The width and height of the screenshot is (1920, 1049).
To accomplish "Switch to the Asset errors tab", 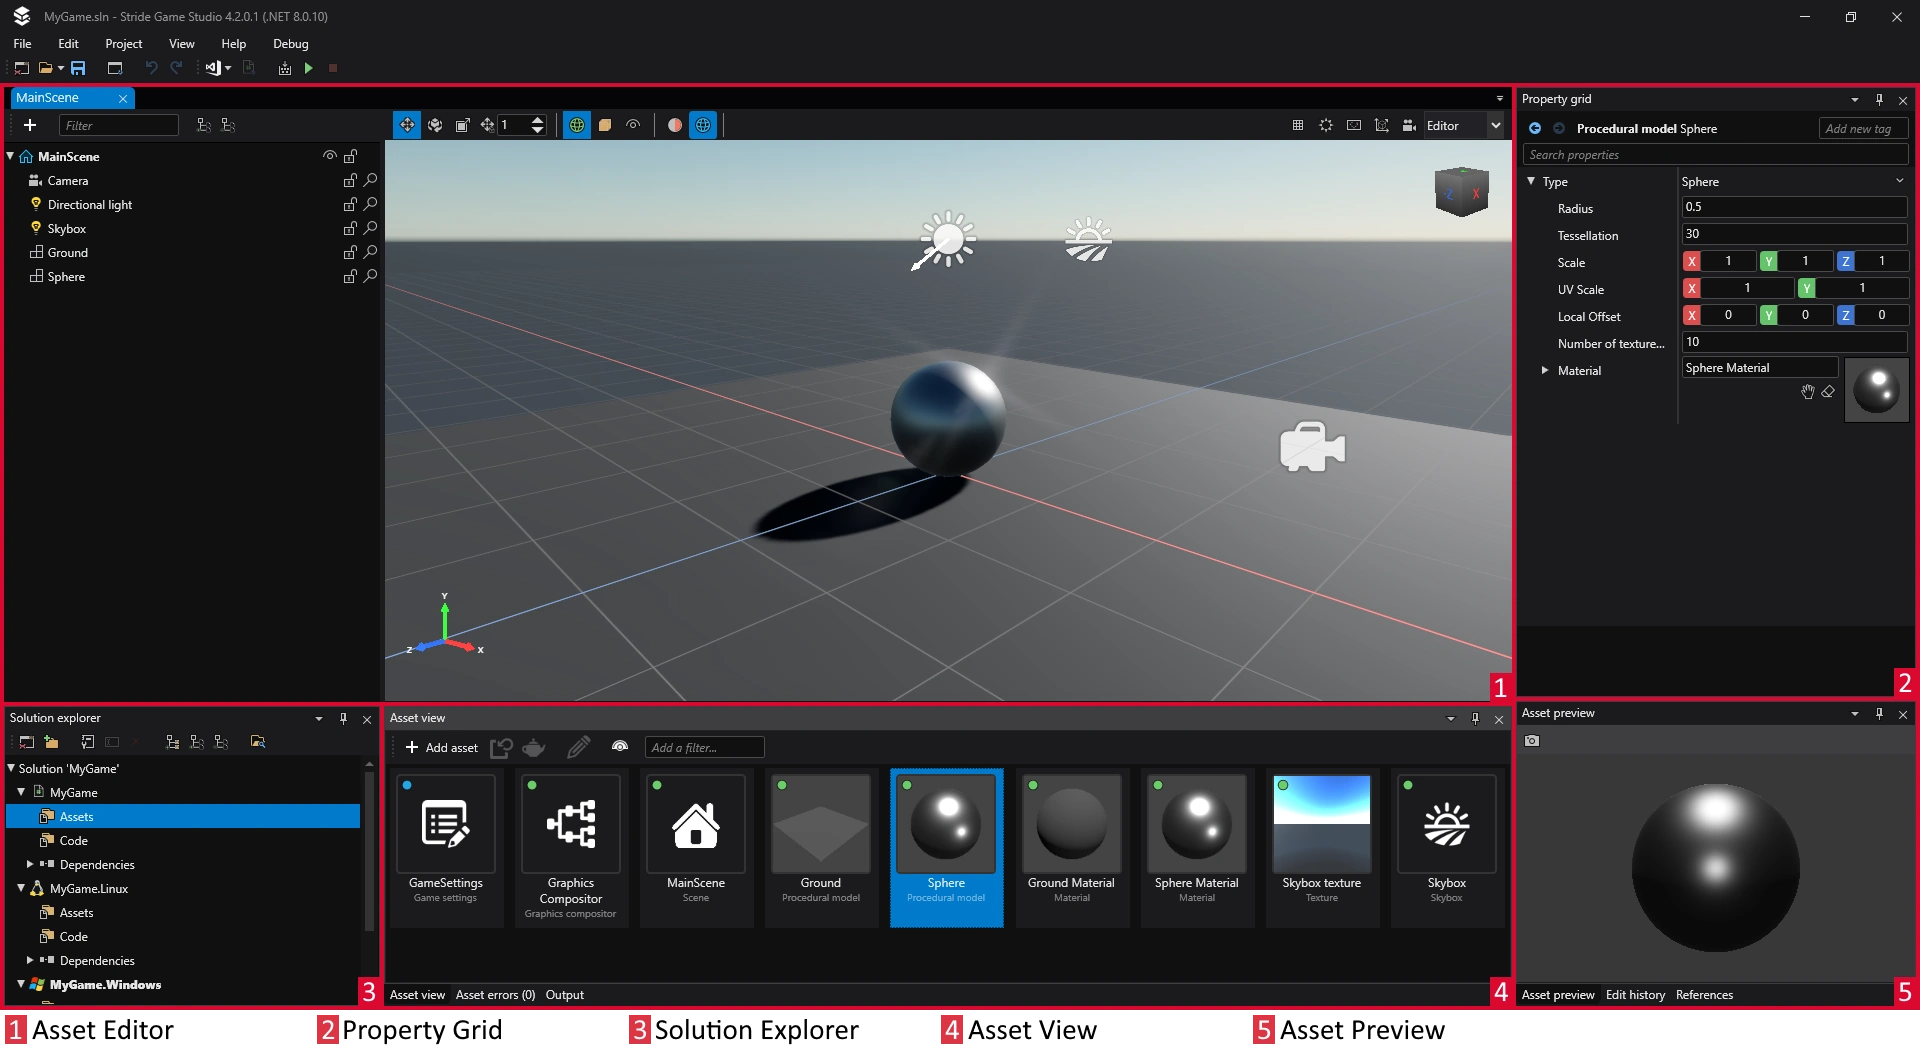I will click(495, 995).
